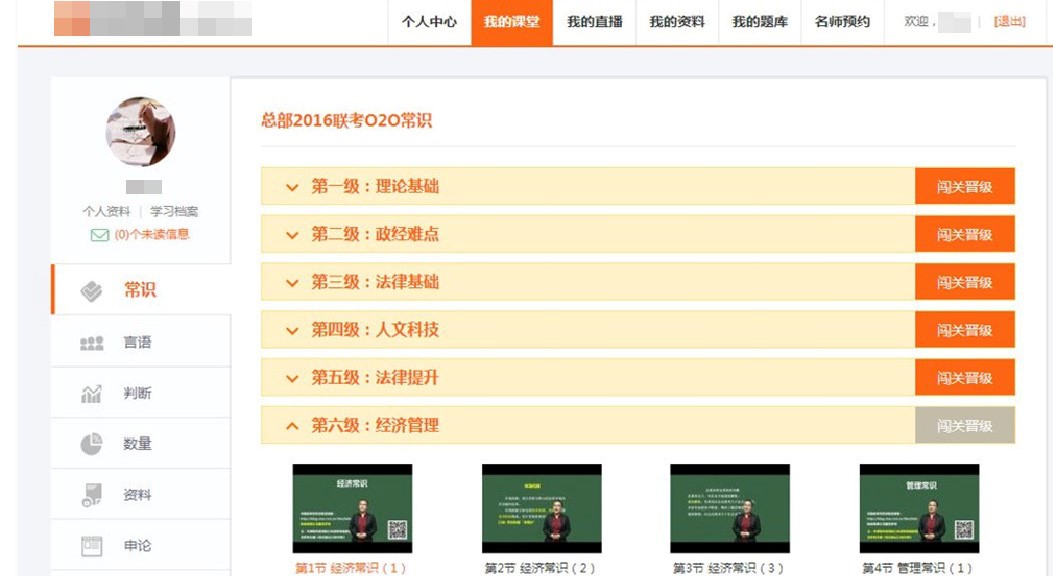Open the 我的题库 tab
The height and width of the screenshot is (576, 1053).
point(760,22)
